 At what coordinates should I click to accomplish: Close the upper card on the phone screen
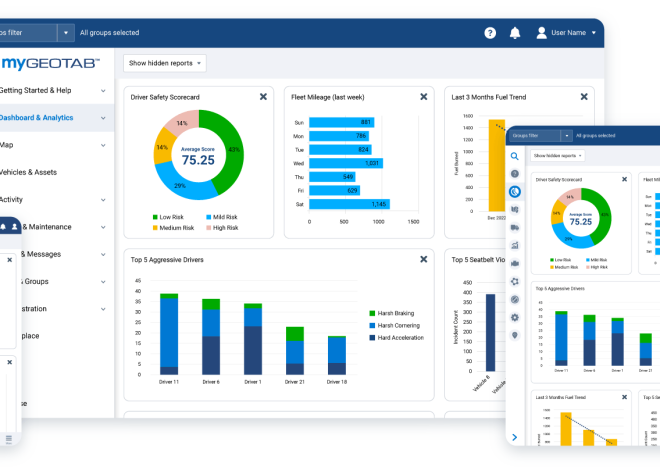click(x=10, y=260)
